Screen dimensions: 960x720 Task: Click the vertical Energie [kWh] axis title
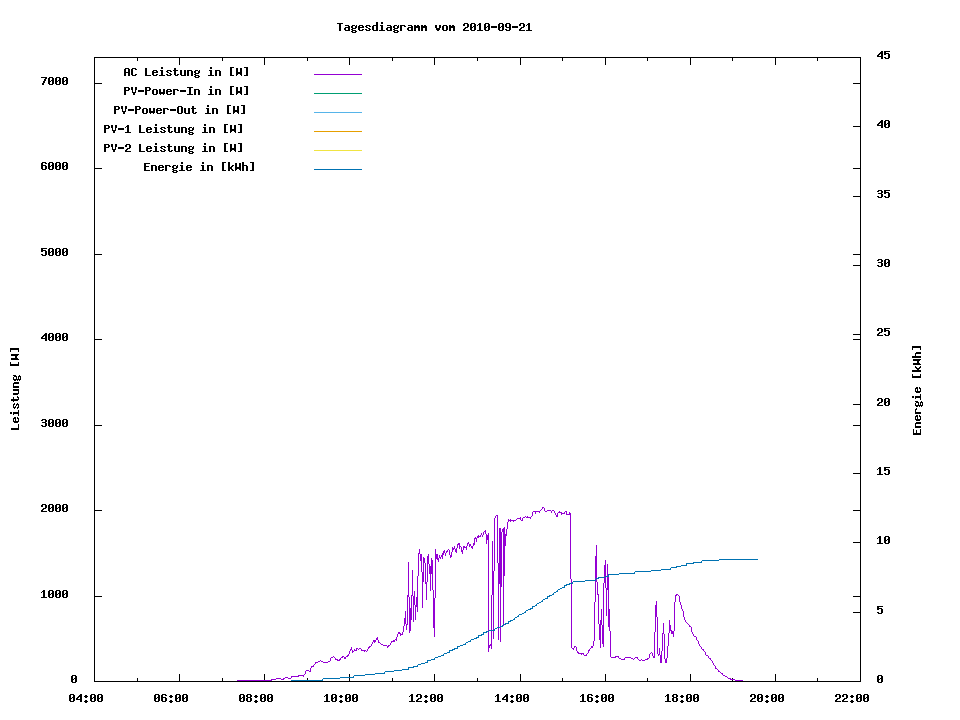tap(917, 390)
